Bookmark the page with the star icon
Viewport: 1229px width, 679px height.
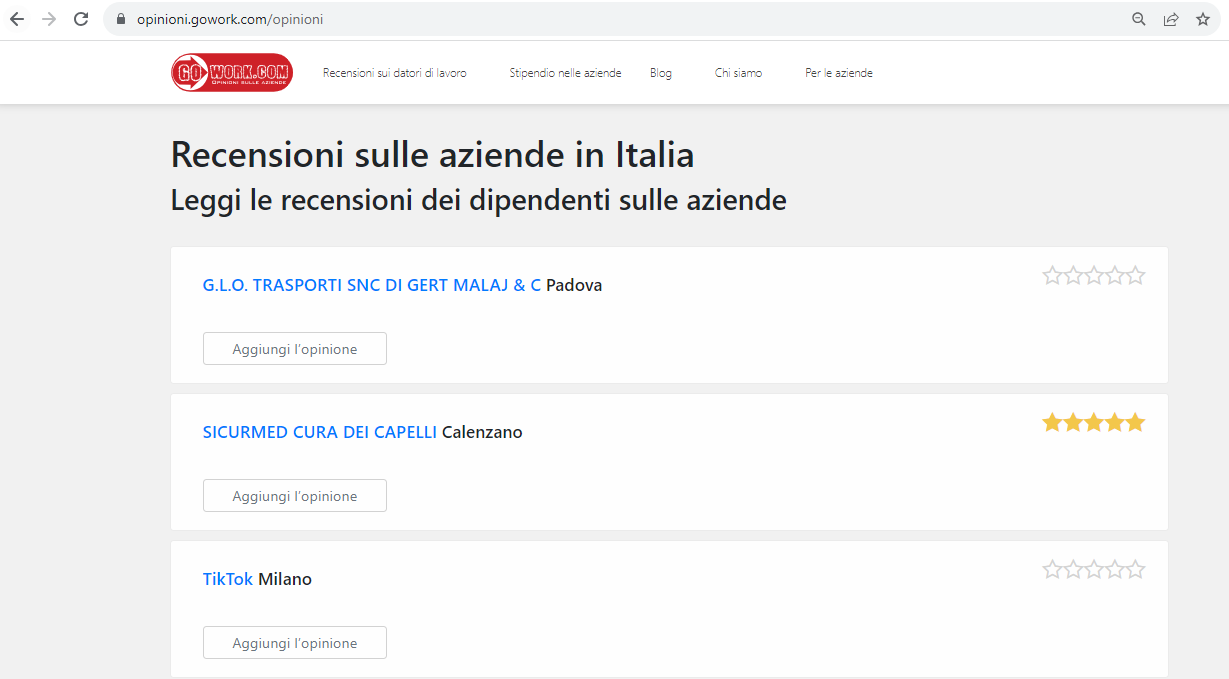(1203, 19)
